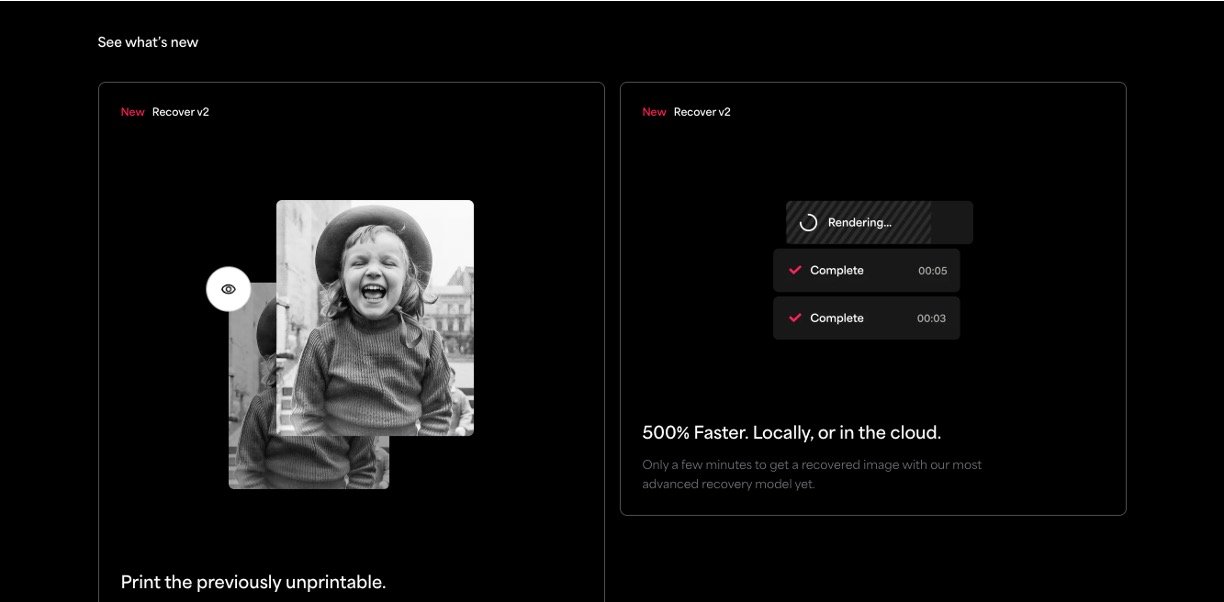Open the Complete 00:05 task row
This screenshot has height=602, width=1224.
pyautogui.click(x=866, y=270)
